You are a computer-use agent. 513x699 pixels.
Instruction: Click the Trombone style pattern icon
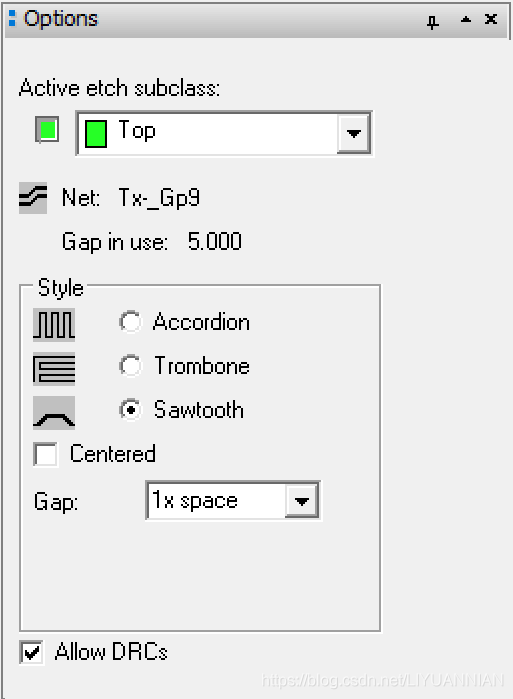pyautogui.click(x=54, y=368)
